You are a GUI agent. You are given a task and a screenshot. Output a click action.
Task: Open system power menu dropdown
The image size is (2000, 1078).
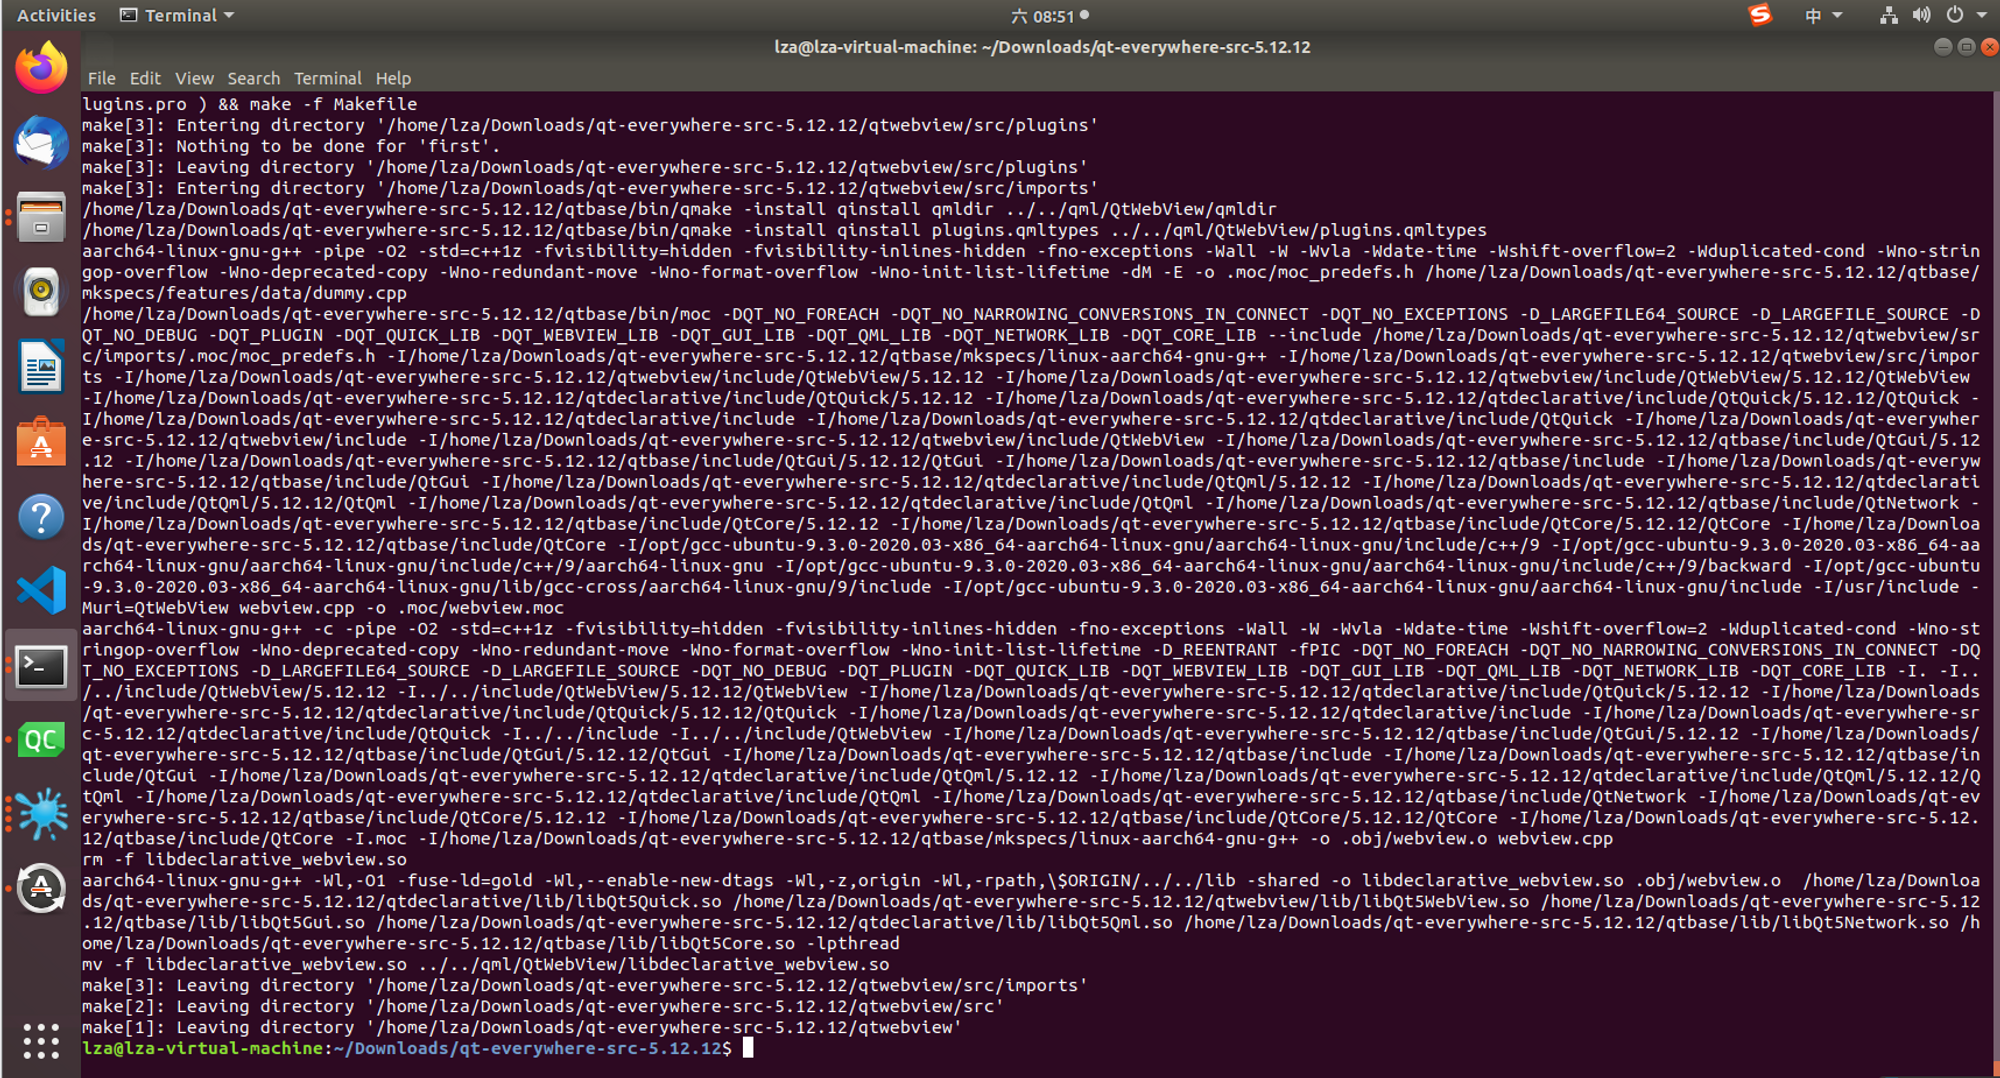pos(1965,15)
